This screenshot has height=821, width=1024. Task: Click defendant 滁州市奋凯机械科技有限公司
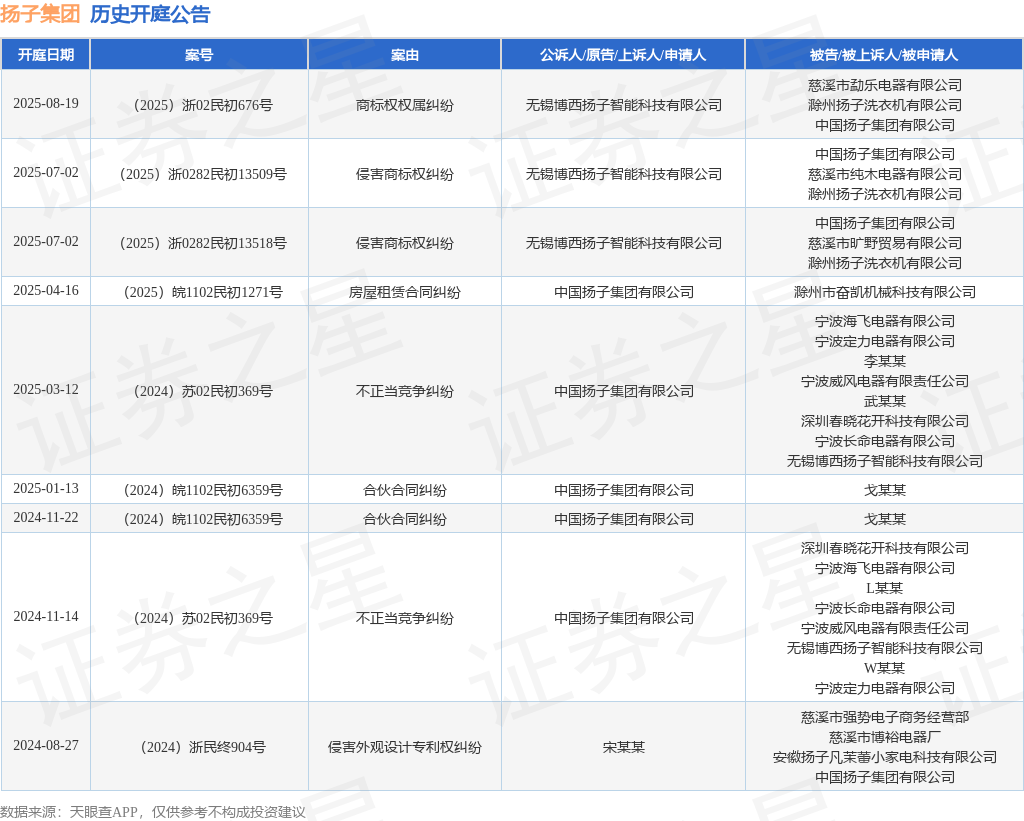point(885,292)
